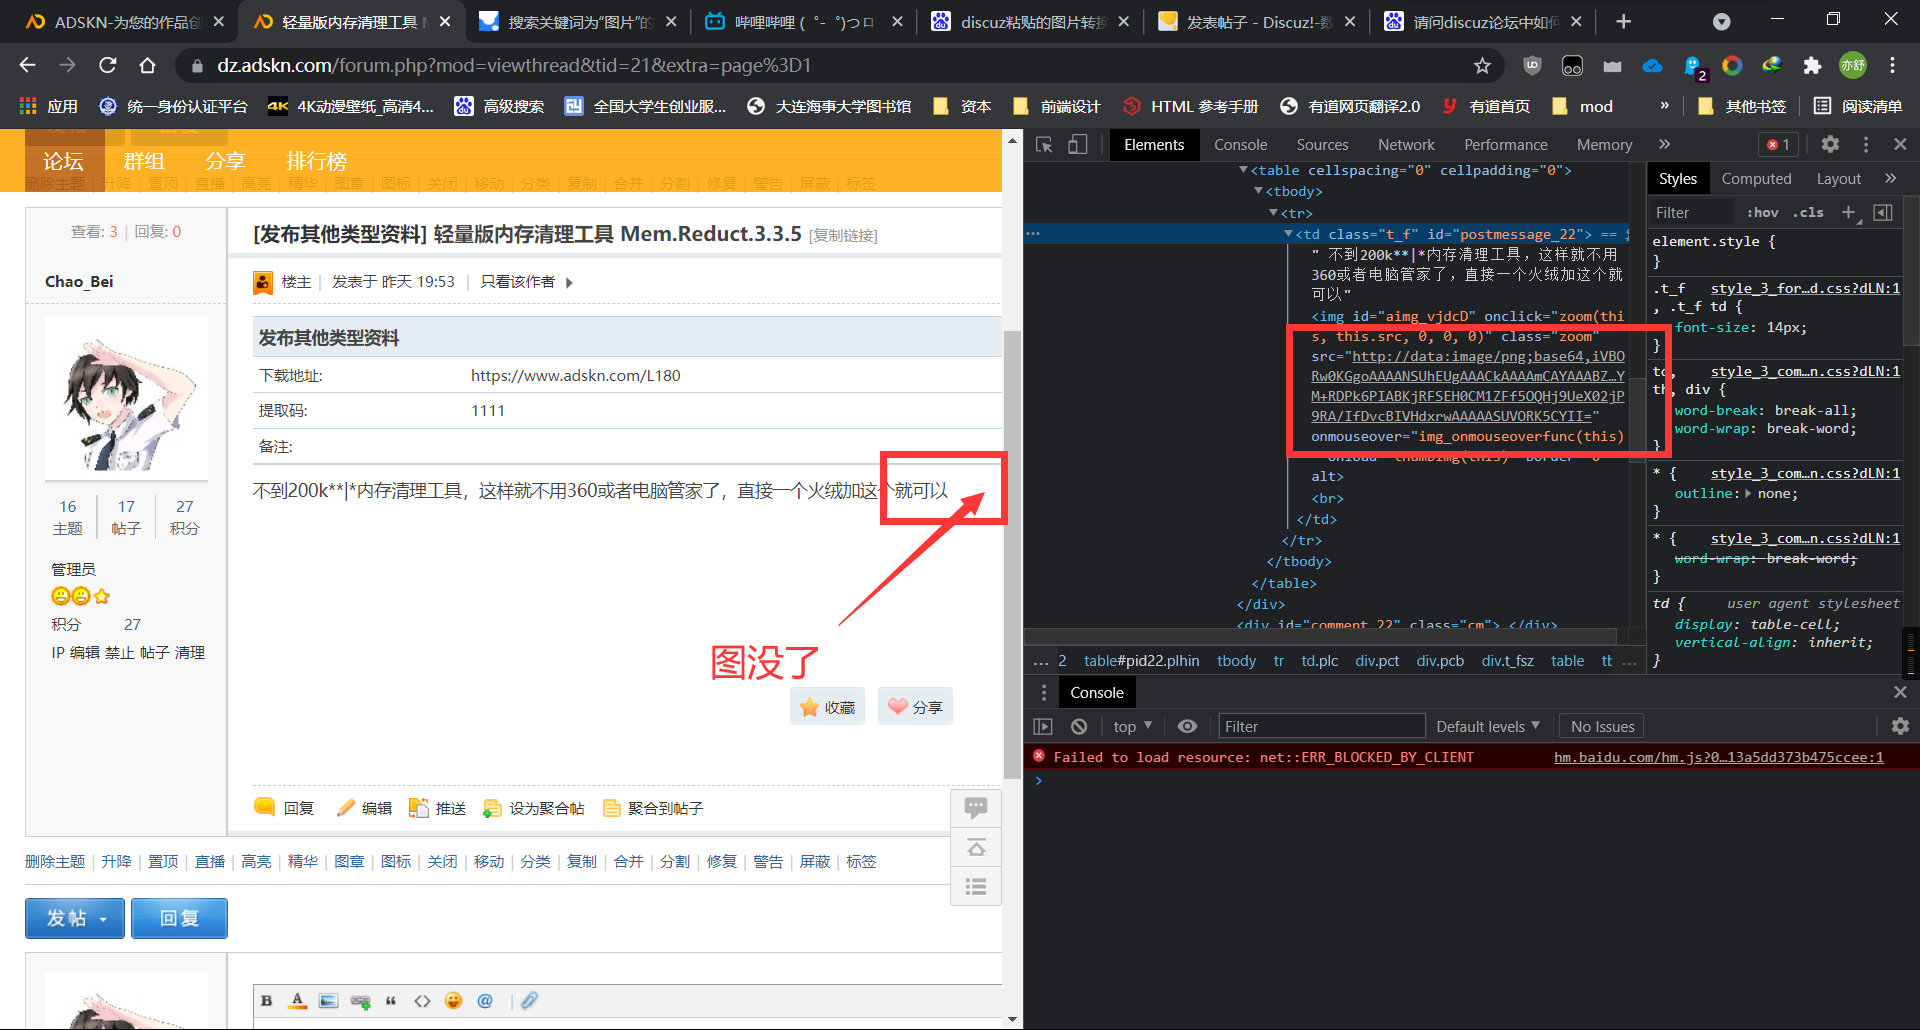Expand outline none property arrow

coord(1748,493)
